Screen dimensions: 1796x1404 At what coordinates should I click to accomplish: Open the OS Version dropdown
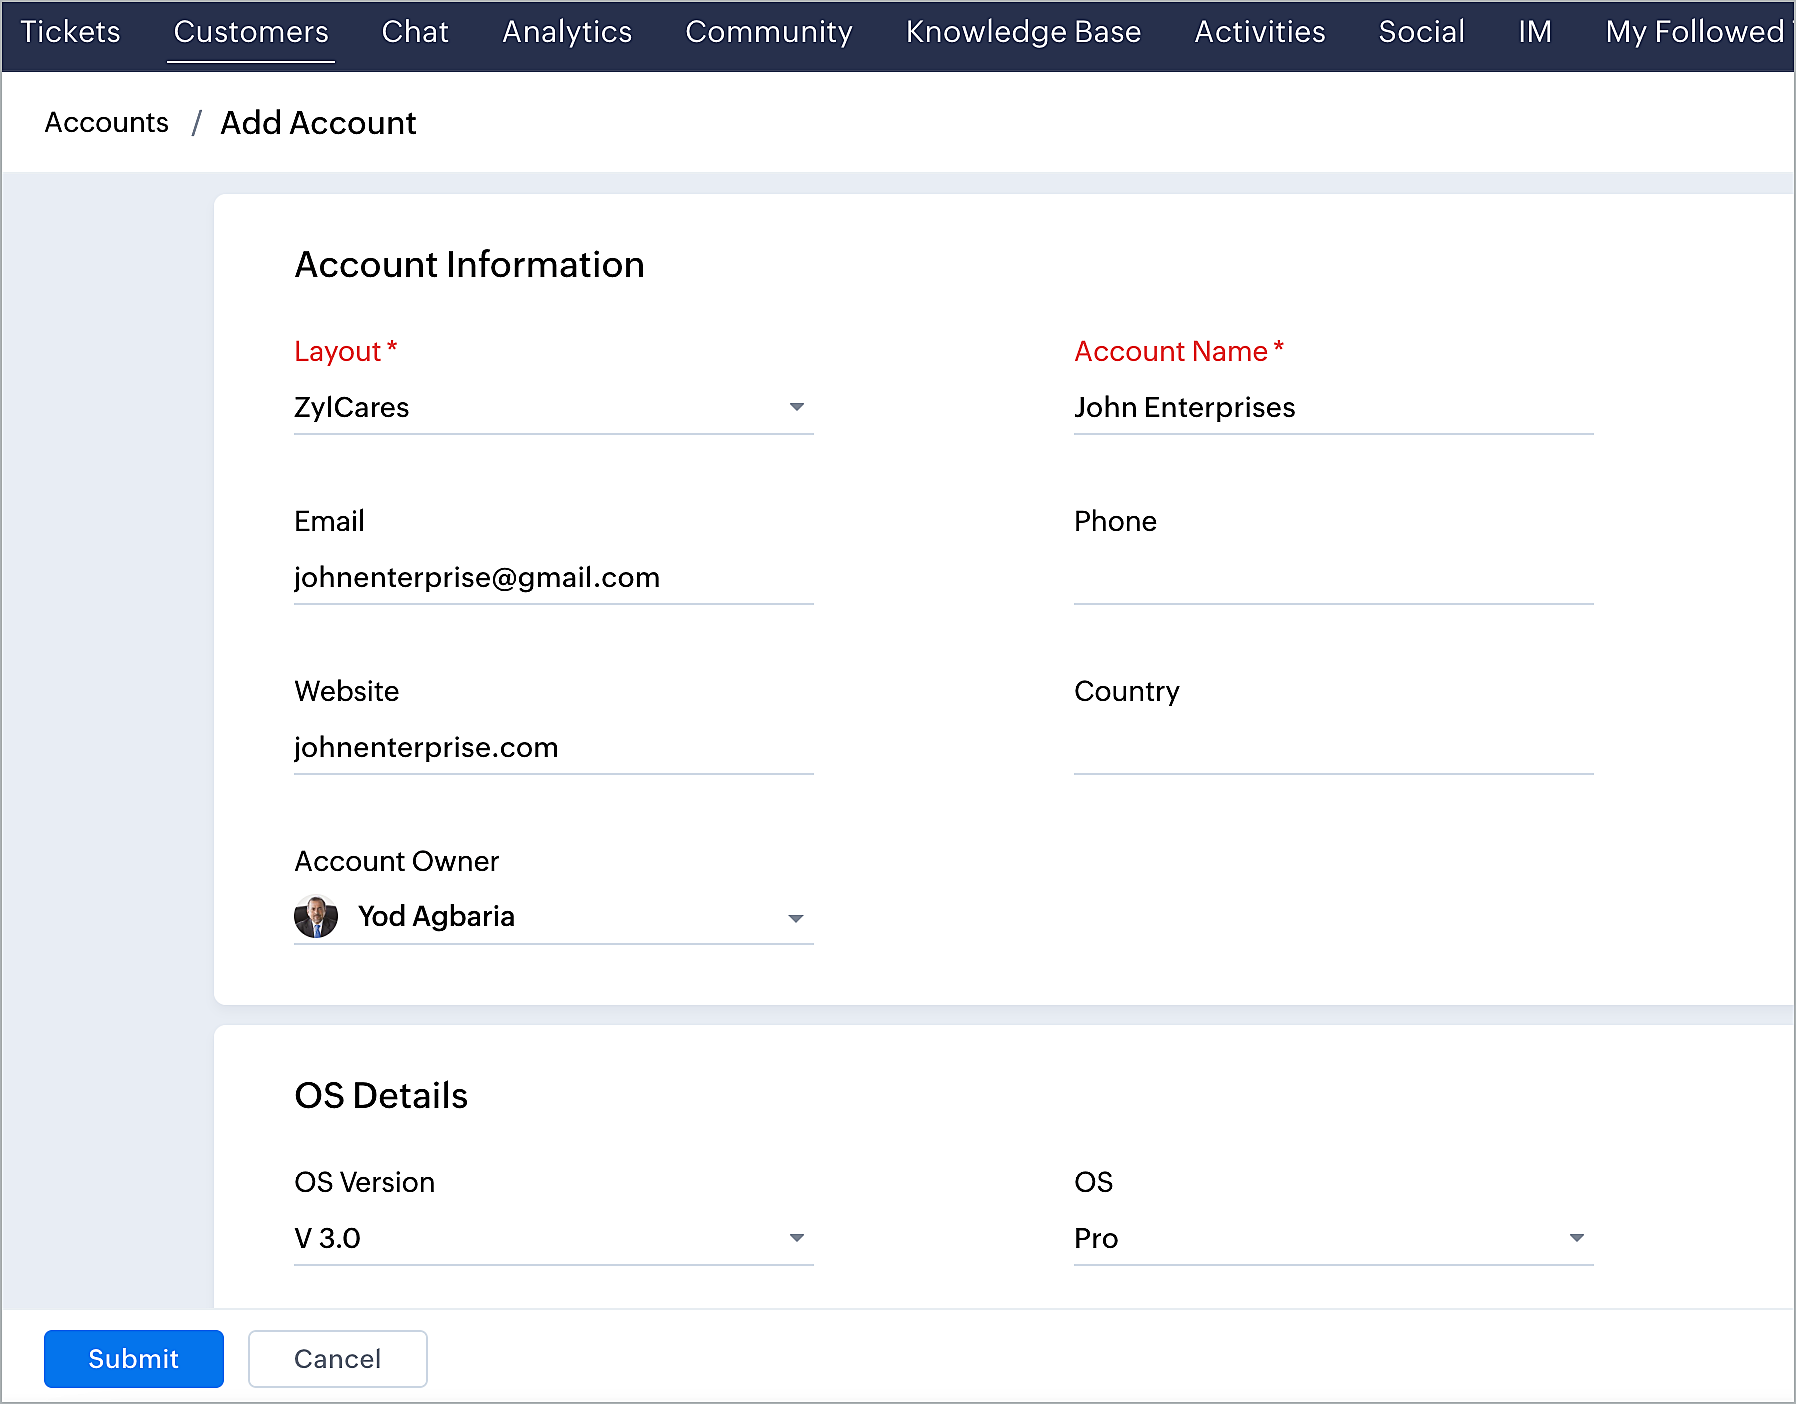553,1238
